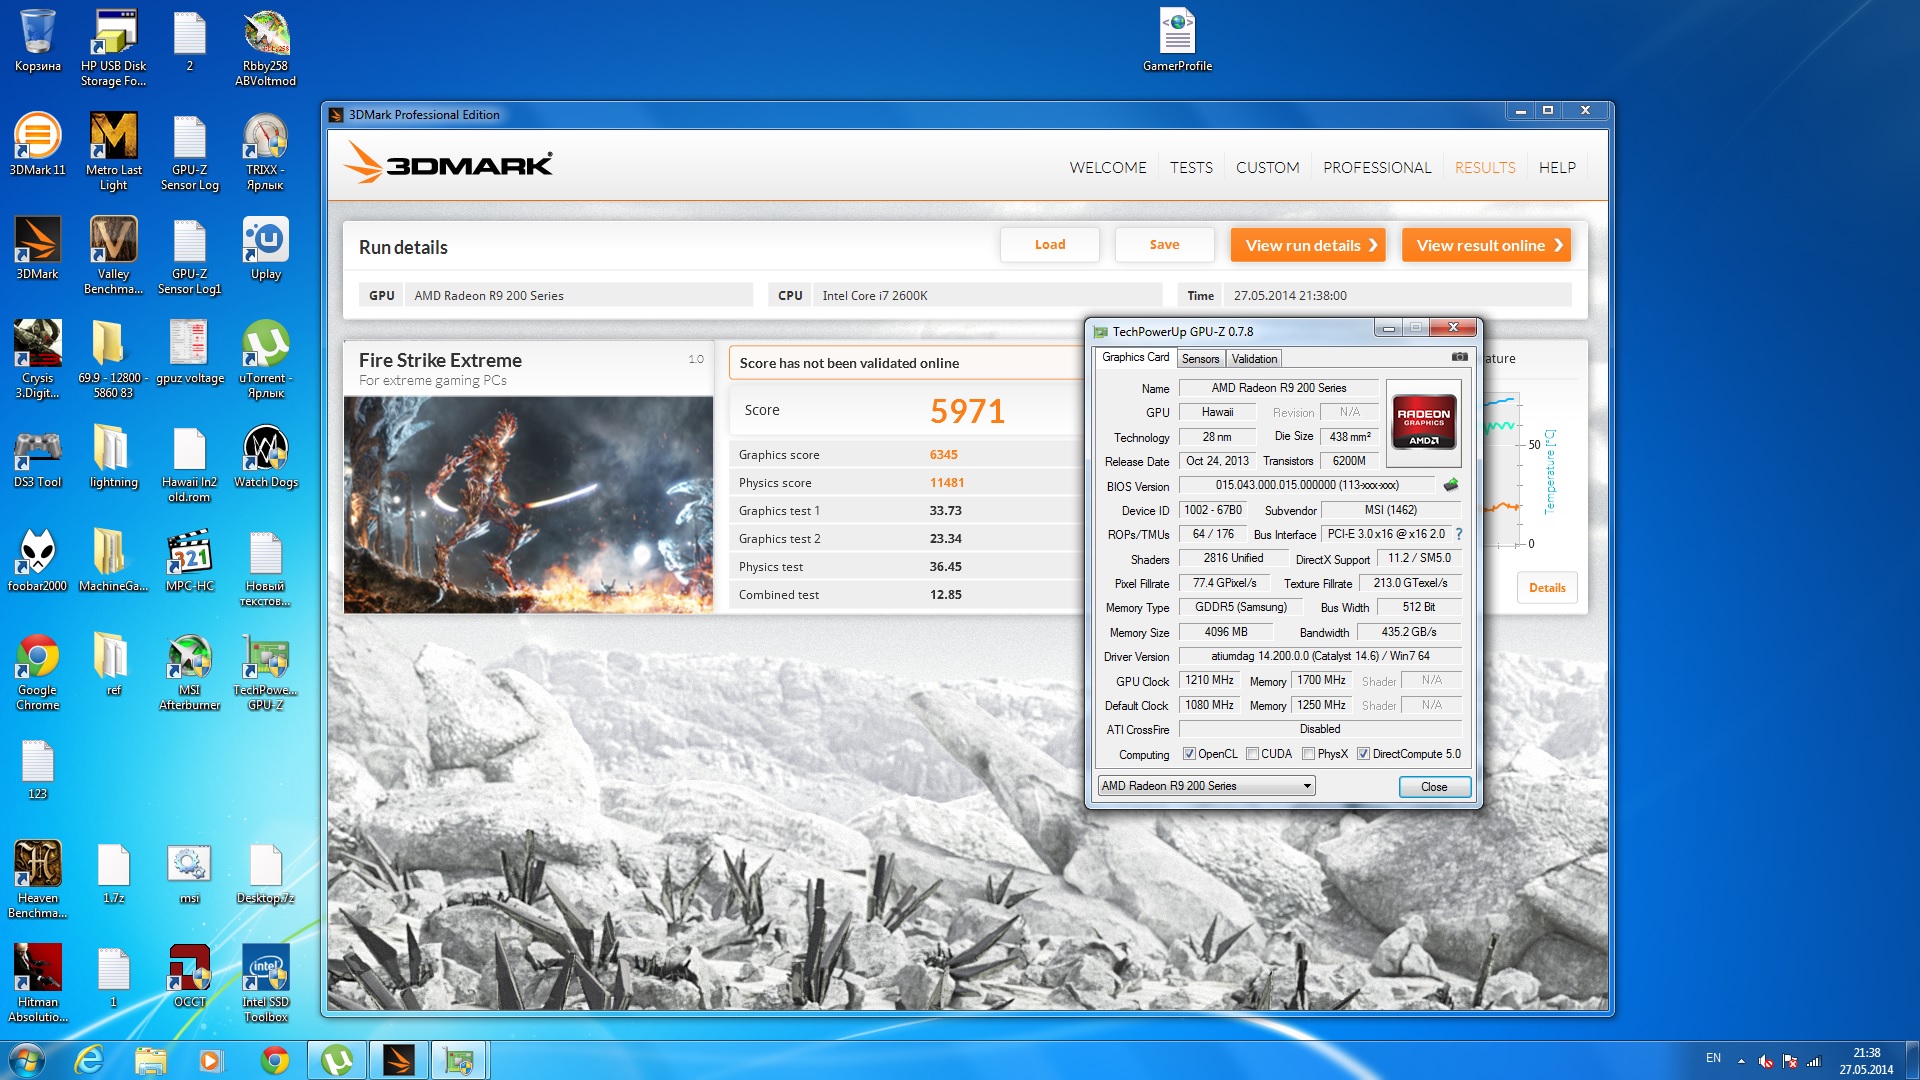
Task: Switch to the Sensors tab in GPU-Z
Action: point(1200,359)
